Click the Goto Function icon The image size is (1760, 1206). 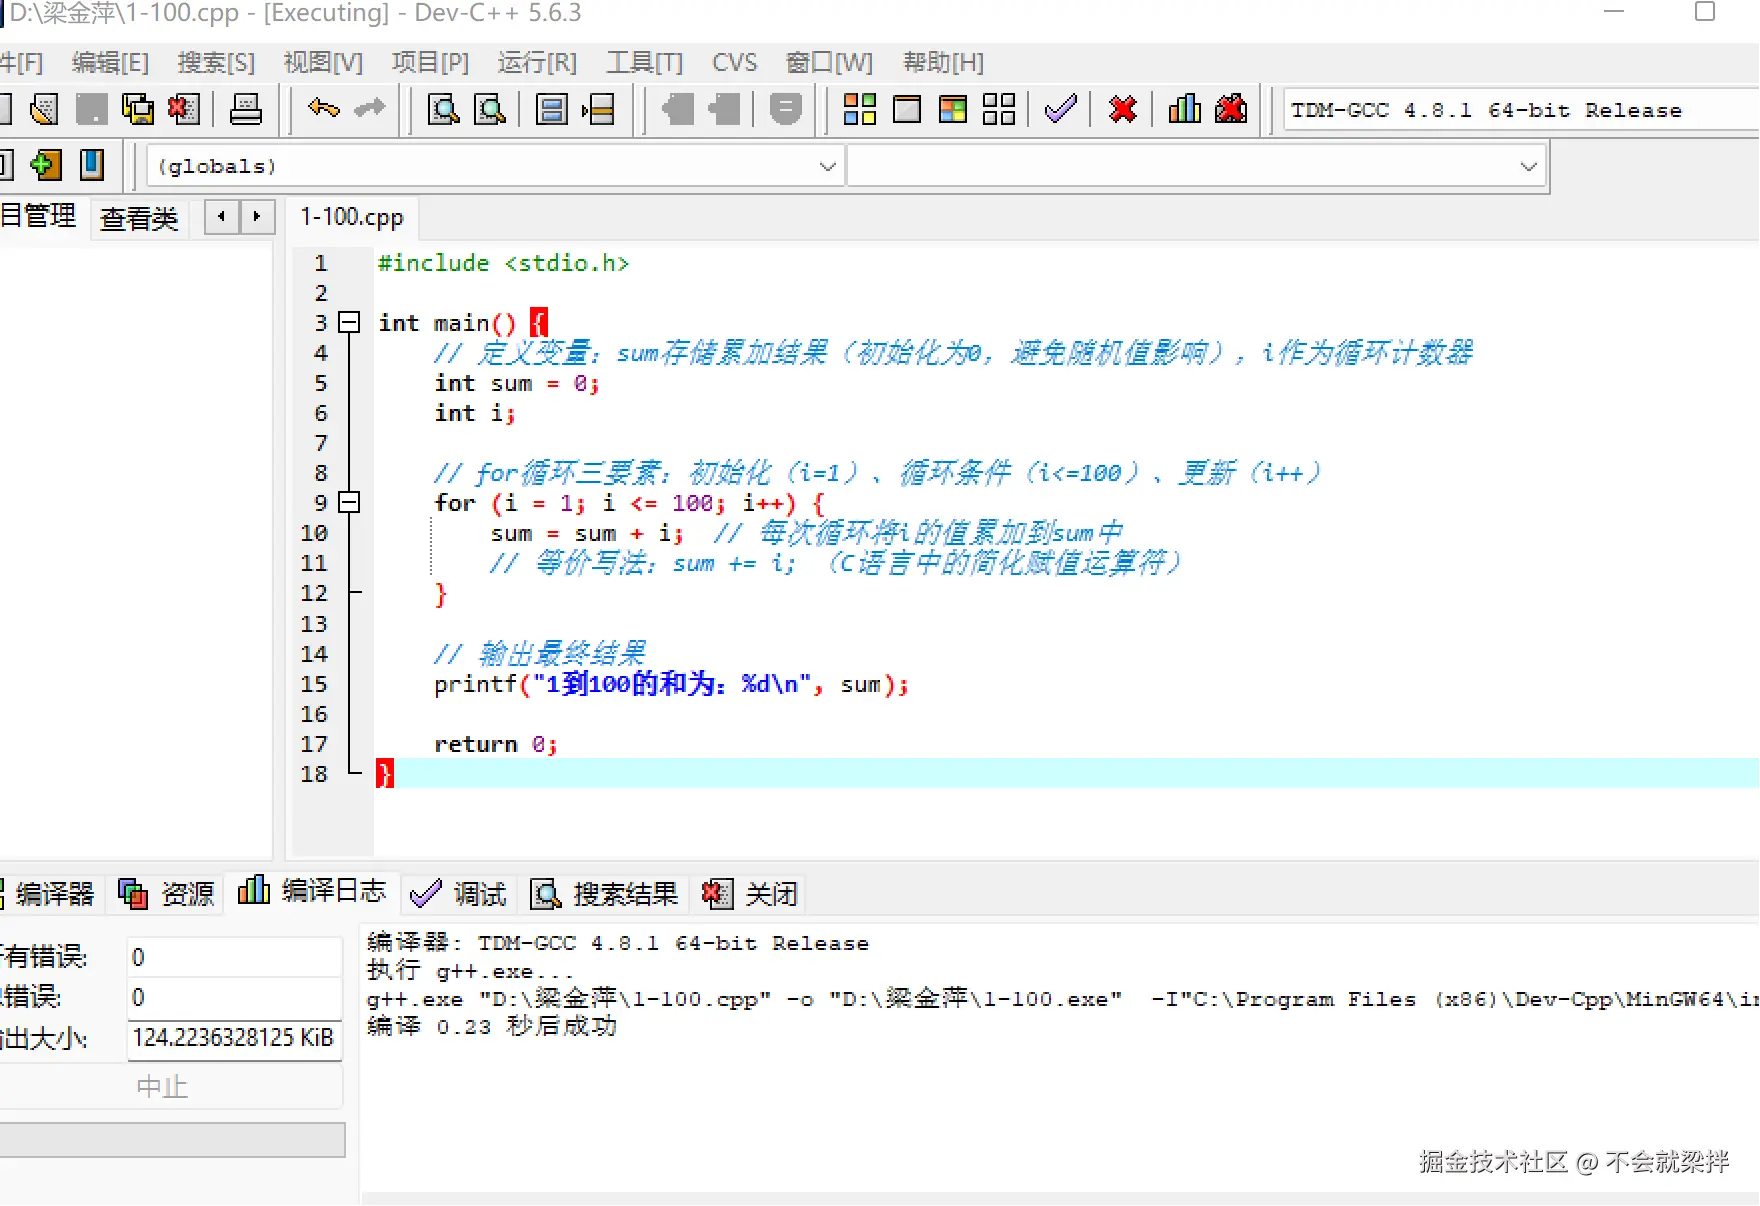[551, 109]
